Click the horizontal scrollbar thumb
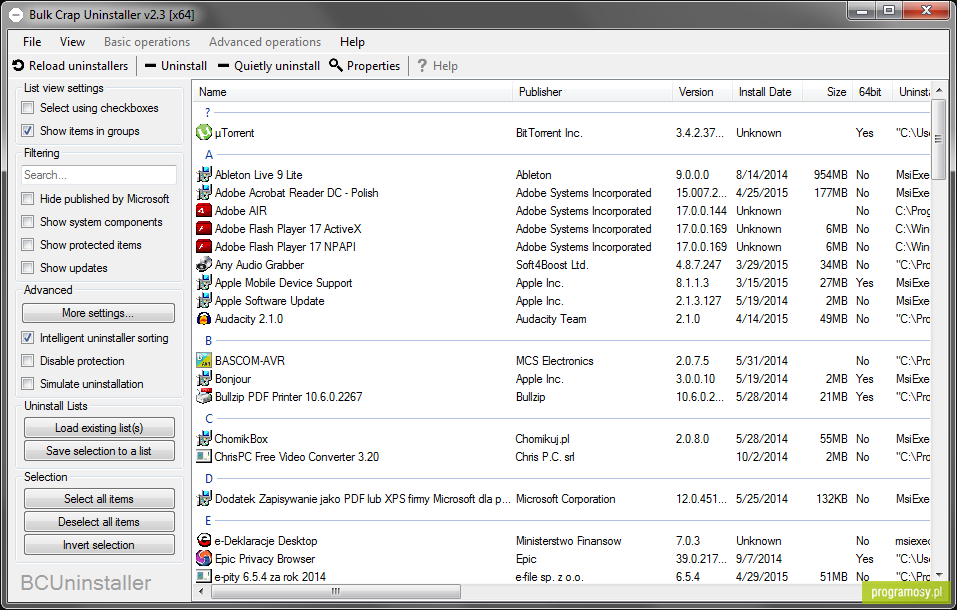Viewport: 957px width, 610px height. pyautogui.click(x=336, y=591)
